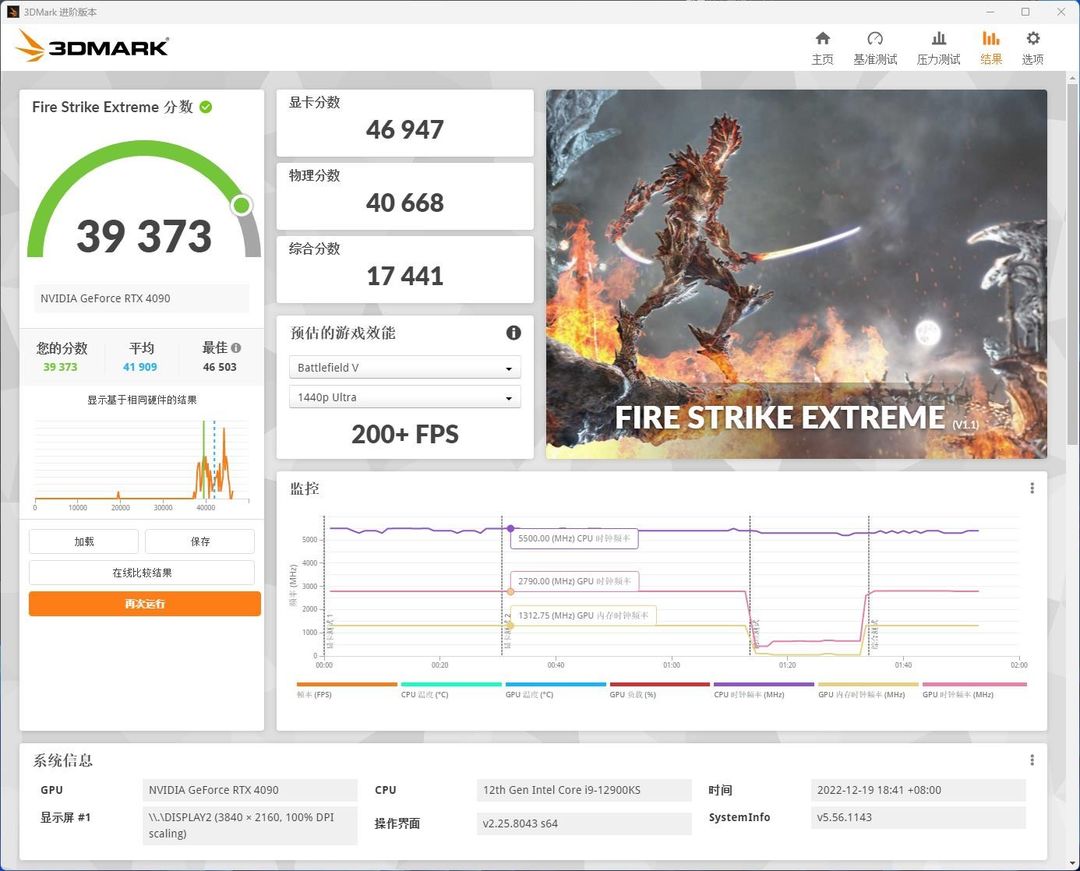Maximize the 3DMark window
The width and height of the screenshot is (1080, 871).
click(1026, 12)
